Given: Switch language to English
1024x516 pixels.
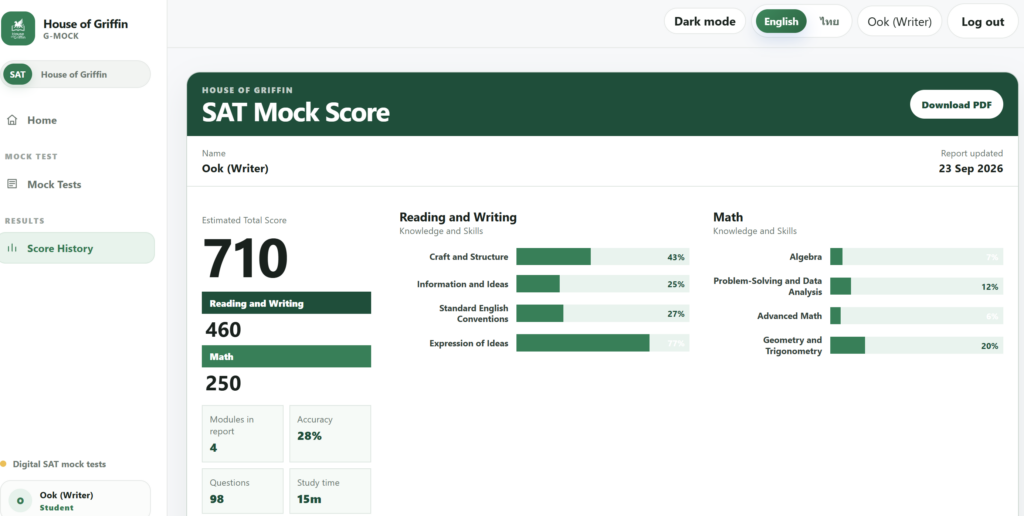Looking at the screenshot, I should (781, 22).
